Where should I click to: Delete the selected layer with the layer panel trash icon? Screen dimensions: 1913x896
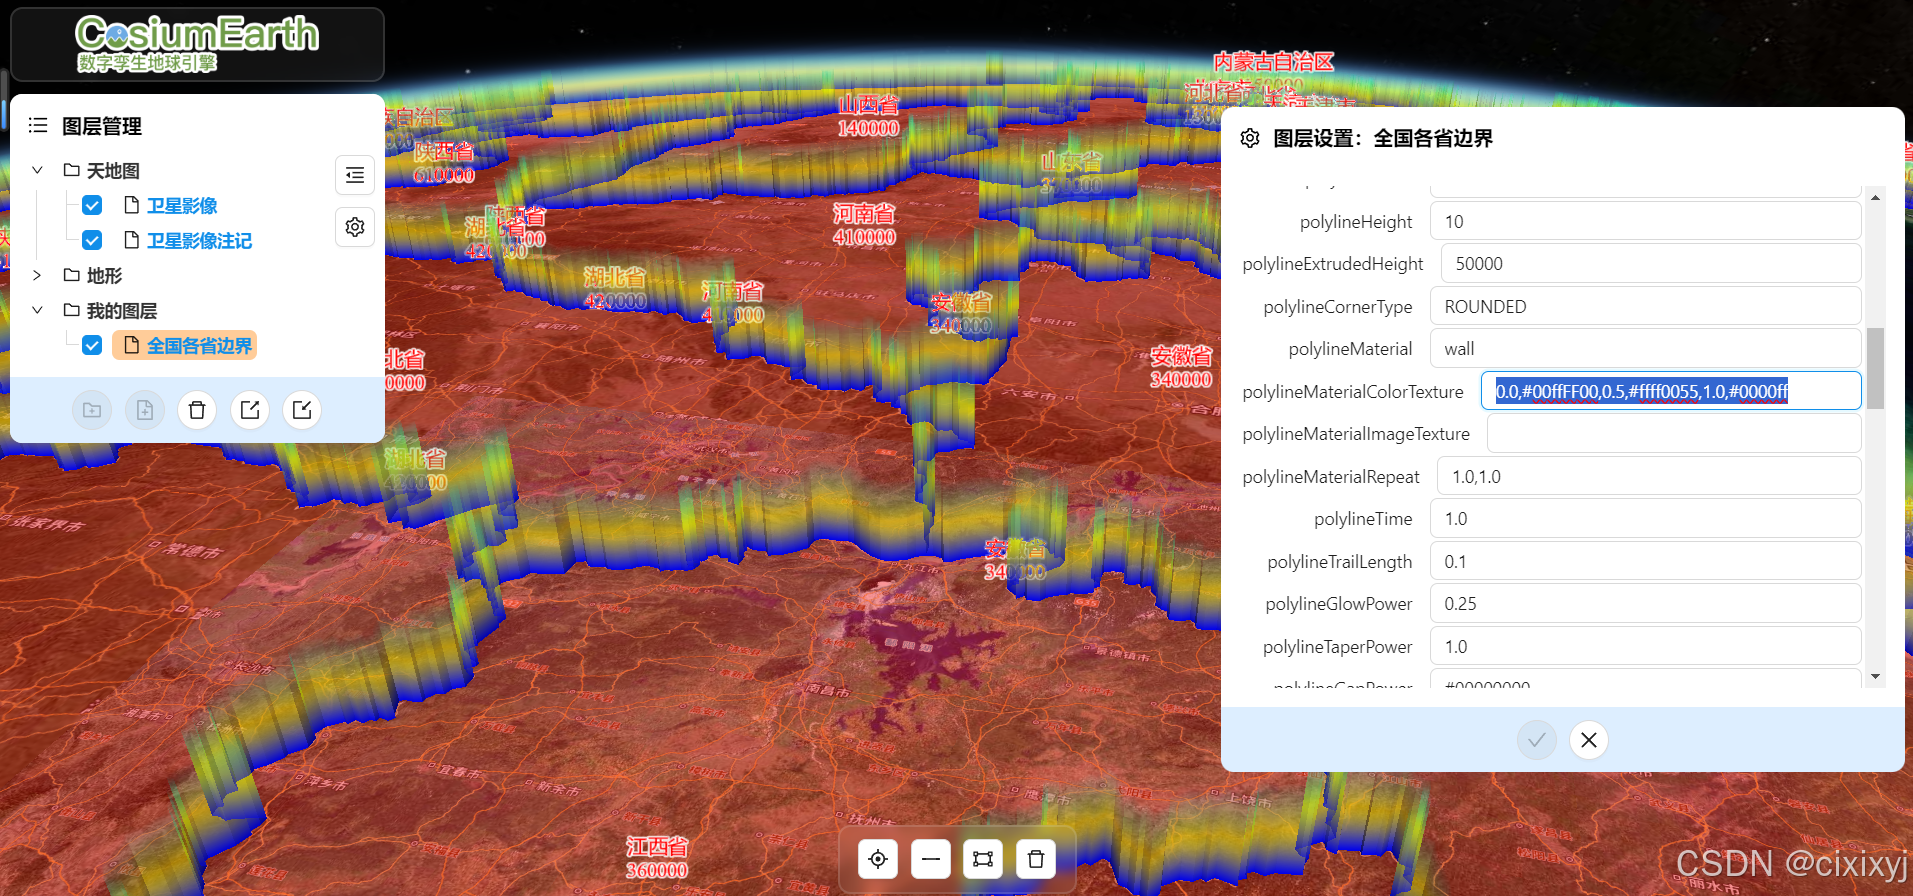click(x=197, y=410)
